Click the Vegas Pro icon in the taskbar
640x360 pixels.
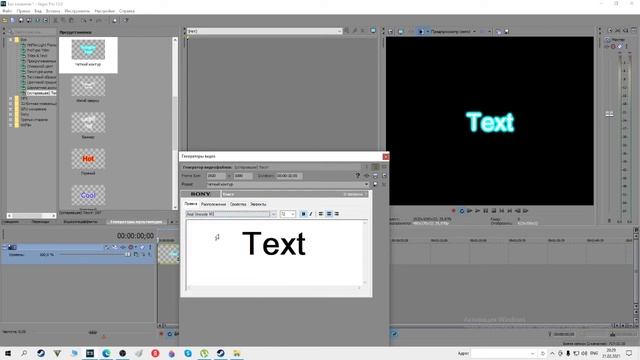pos(90,353)
